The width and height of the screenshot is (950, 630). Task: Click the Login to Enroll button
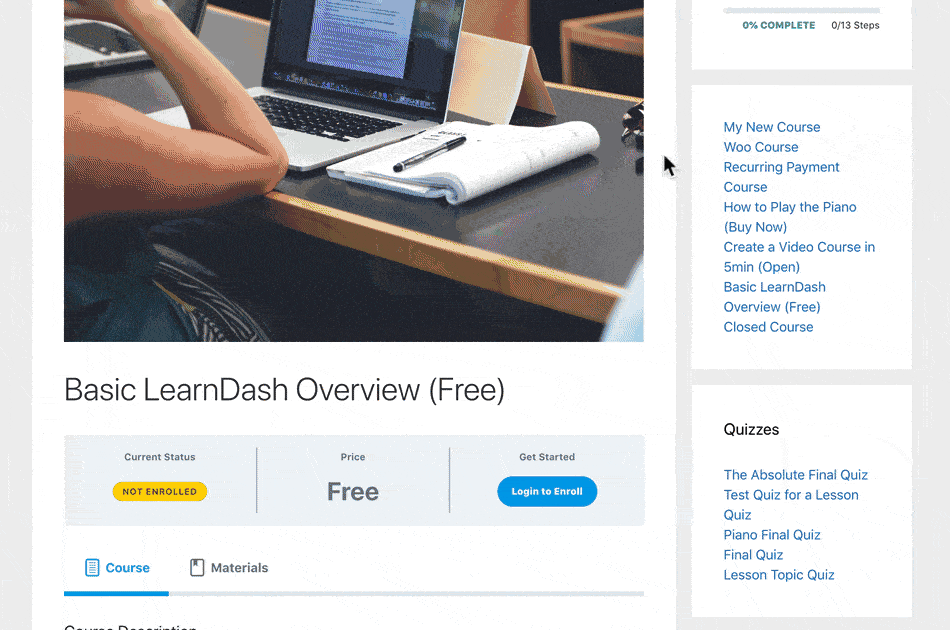547,491
